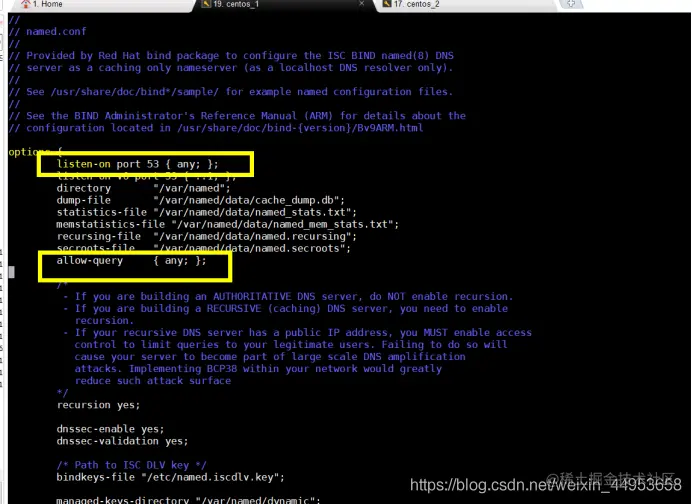Click the 'control to limit queries' comment line
This screenshot has height=504, width=692.
click(x=291, y=345)
